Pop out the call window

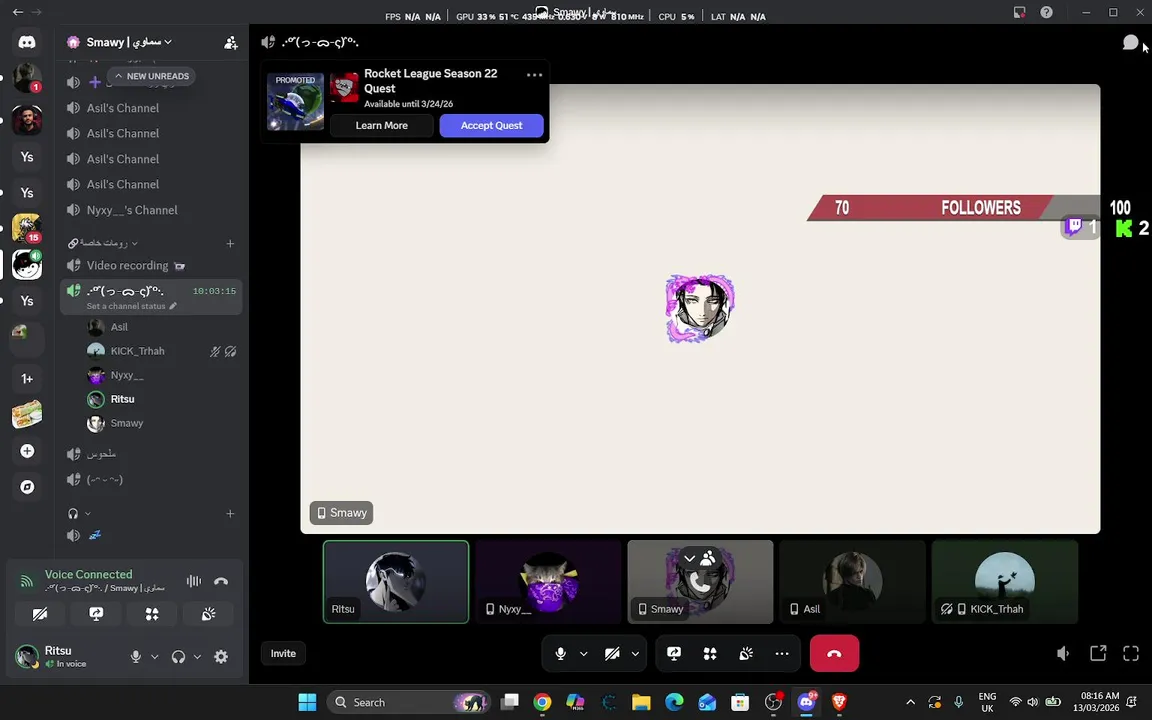pyautogui.click(x=1098, y=653)
